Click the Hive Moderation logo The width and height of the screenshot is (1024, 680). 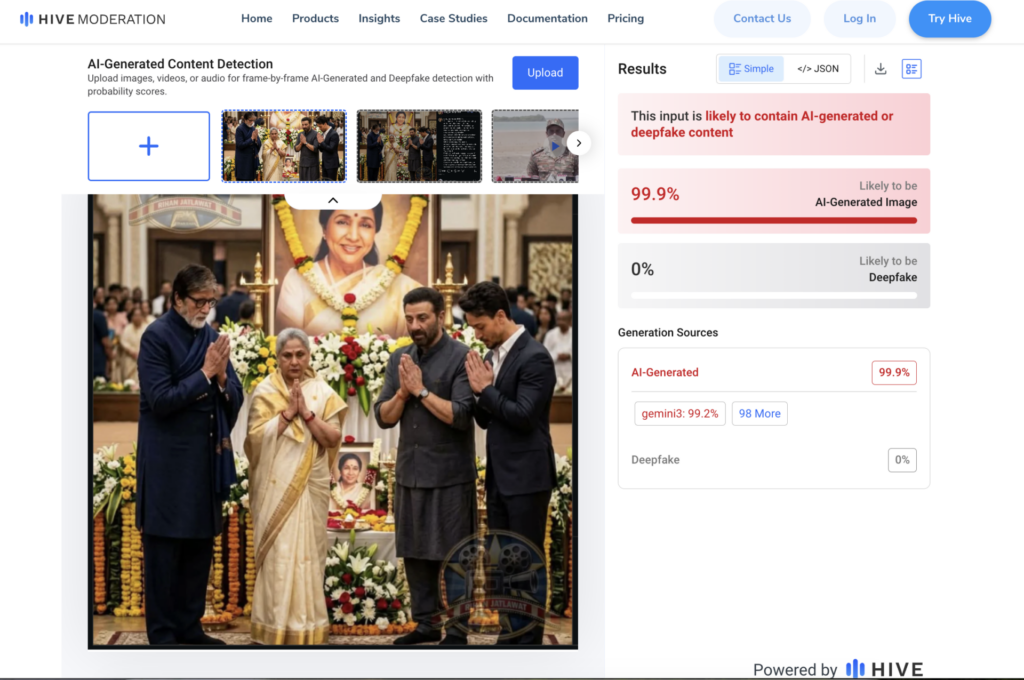point(93,19)
